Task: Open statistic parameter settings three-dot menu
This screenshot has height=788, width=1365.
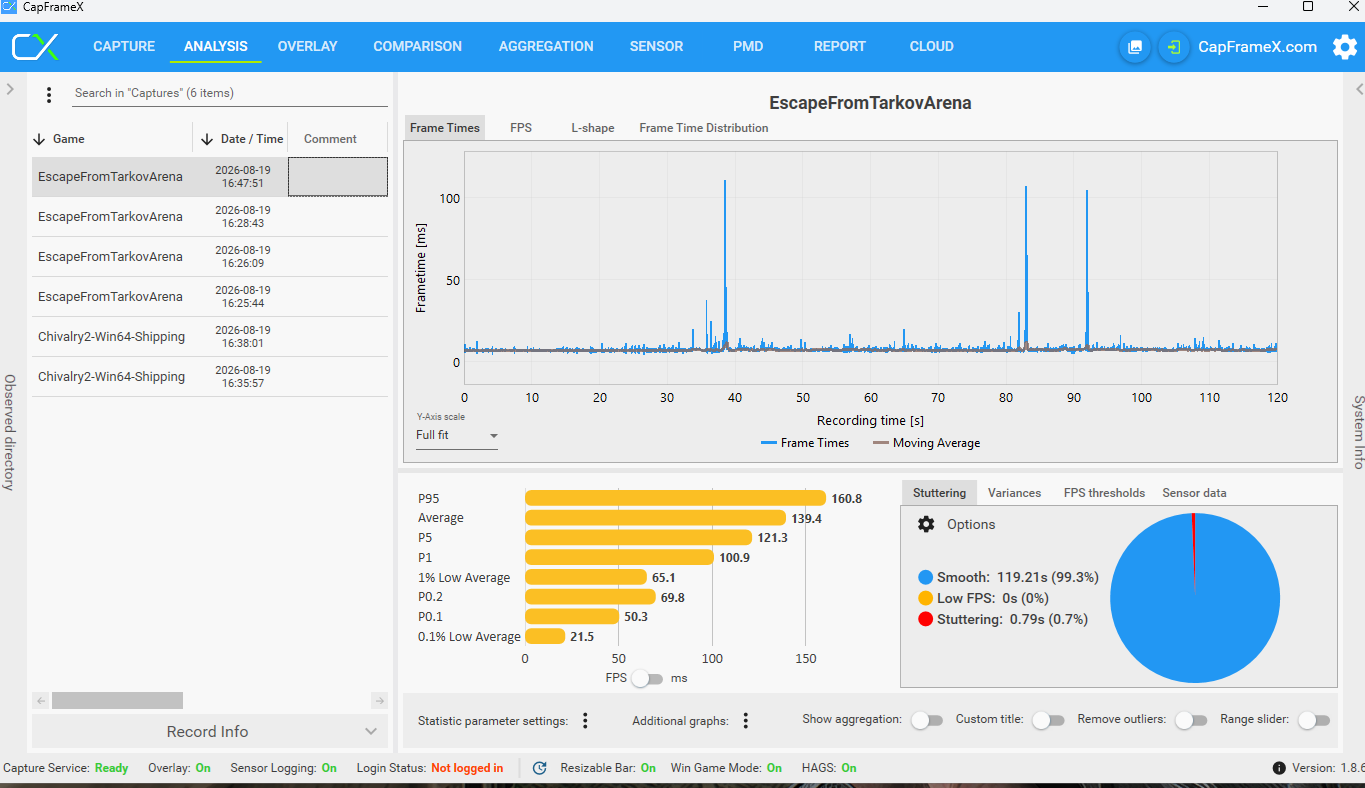Action: click(x=586, y=721)
